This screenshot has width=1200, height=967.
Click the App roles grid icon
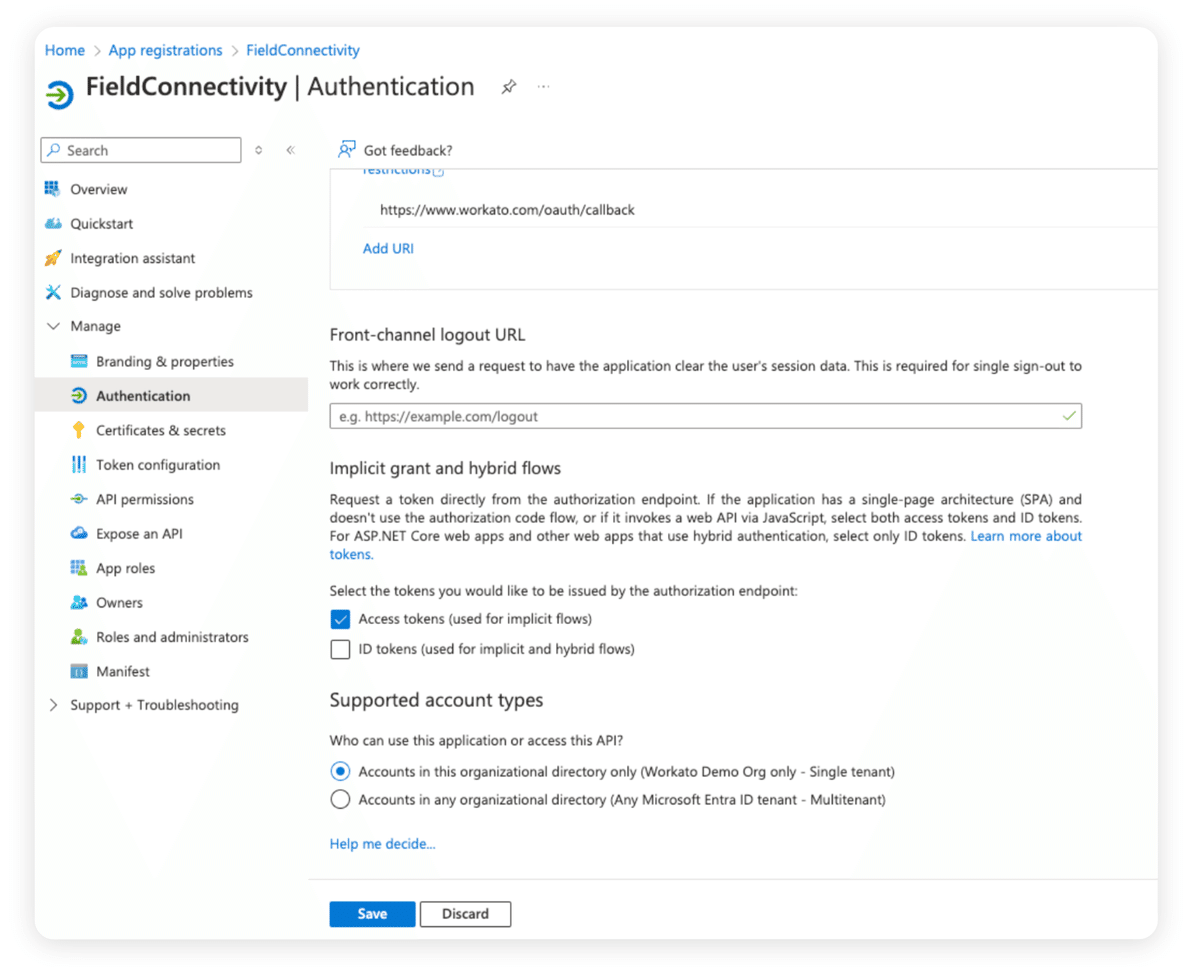[x=79, y=568]
